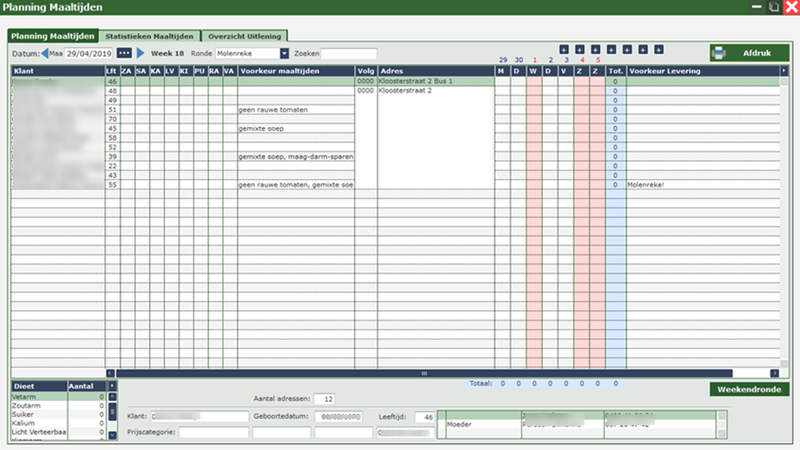
Task: Open the Ronde dropdown showing Molenreke
Action: click(284, 54)
